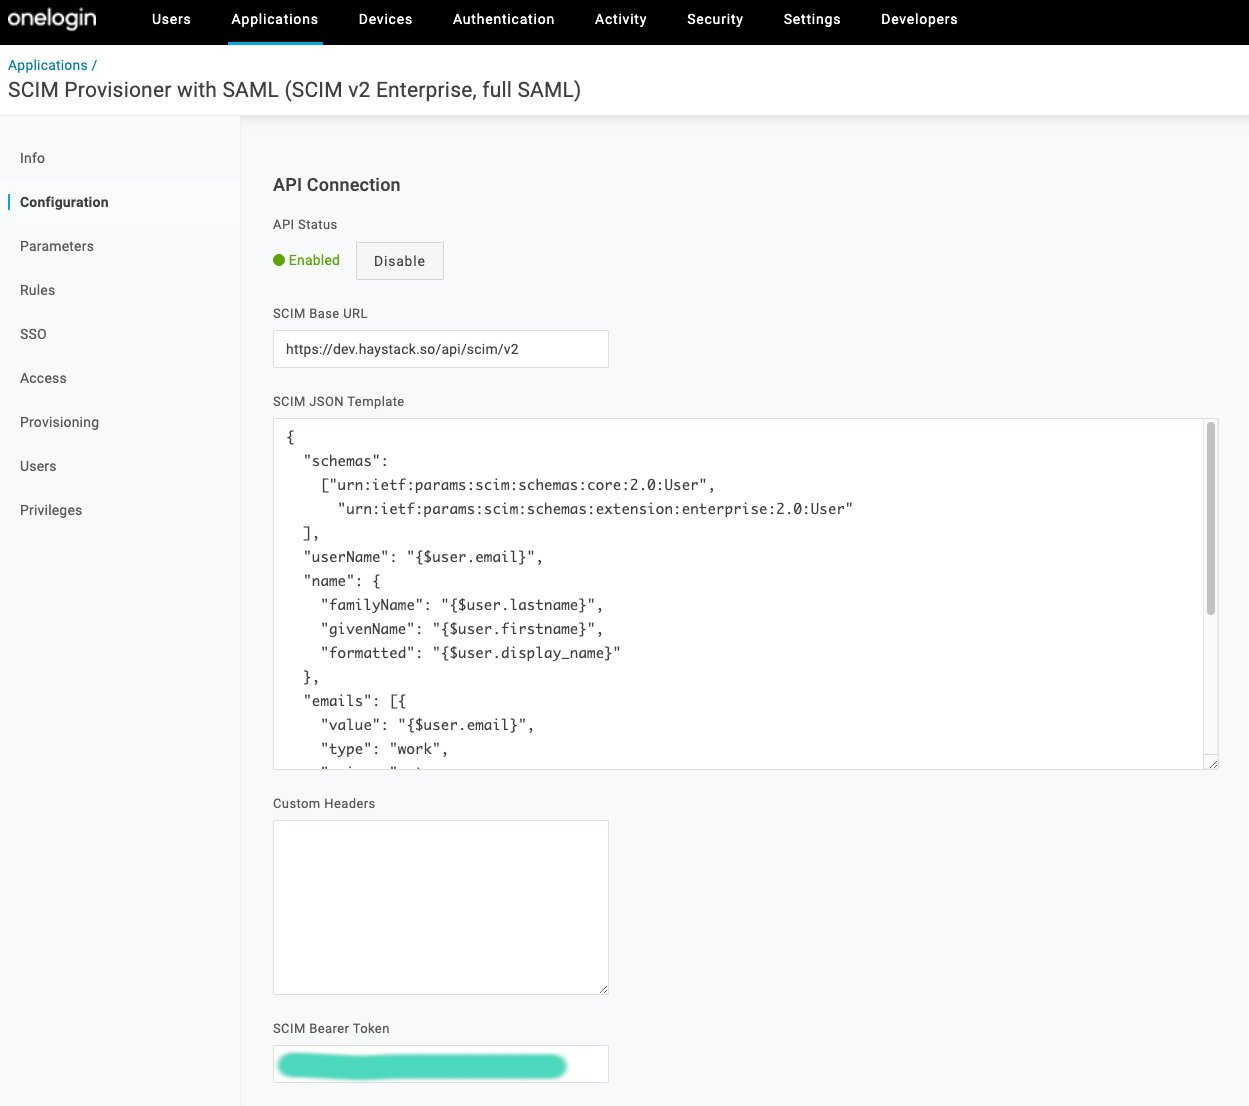This screenshot has width=1249, height=1106.
Task: Open the Developers menu
Action: (918, 19)
